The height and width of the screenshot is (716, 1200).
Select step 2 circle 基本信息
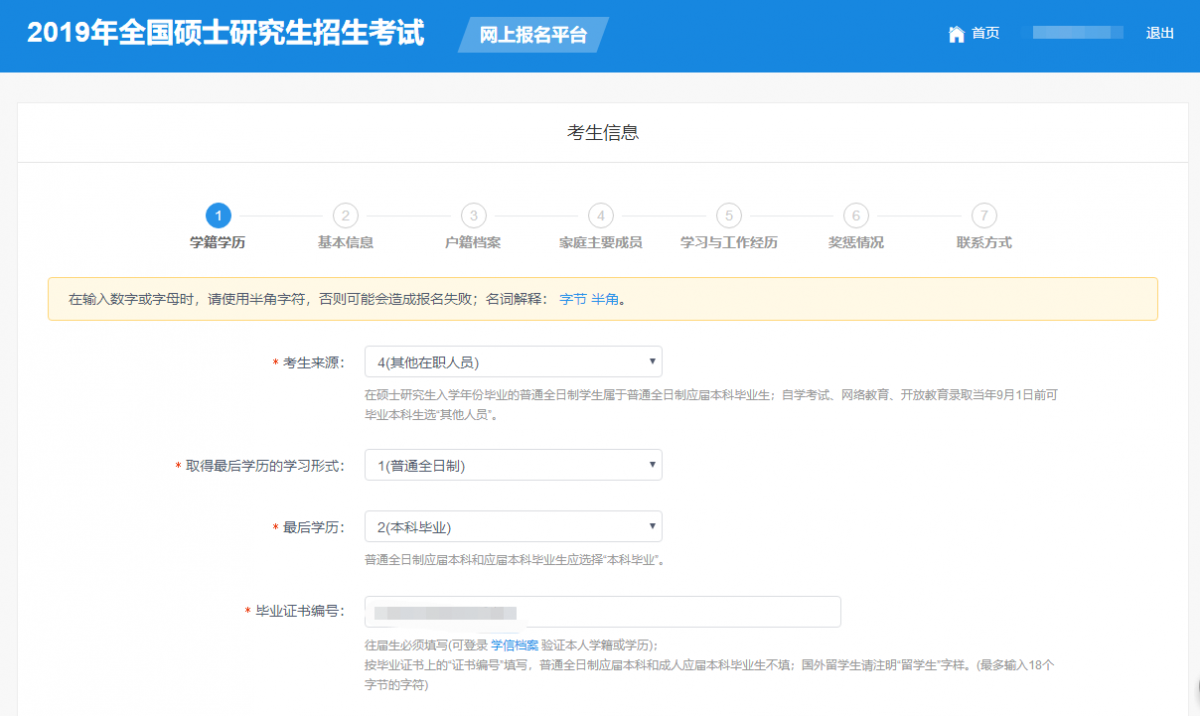(345, 215)
